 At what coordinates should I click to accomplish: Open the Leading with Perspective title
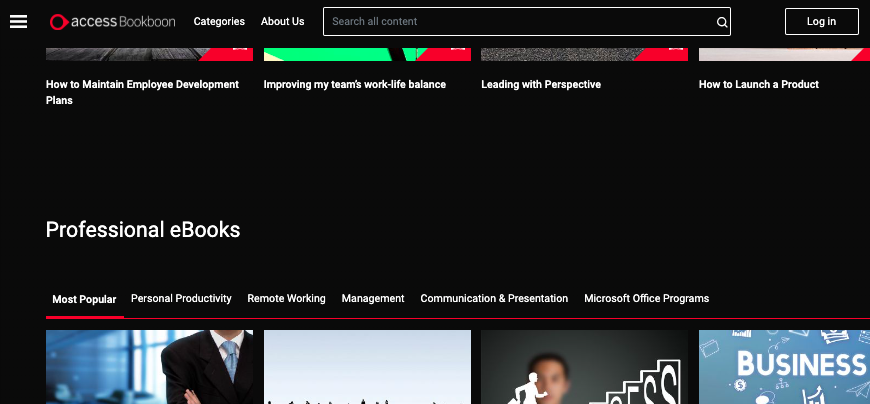(541, 85)
